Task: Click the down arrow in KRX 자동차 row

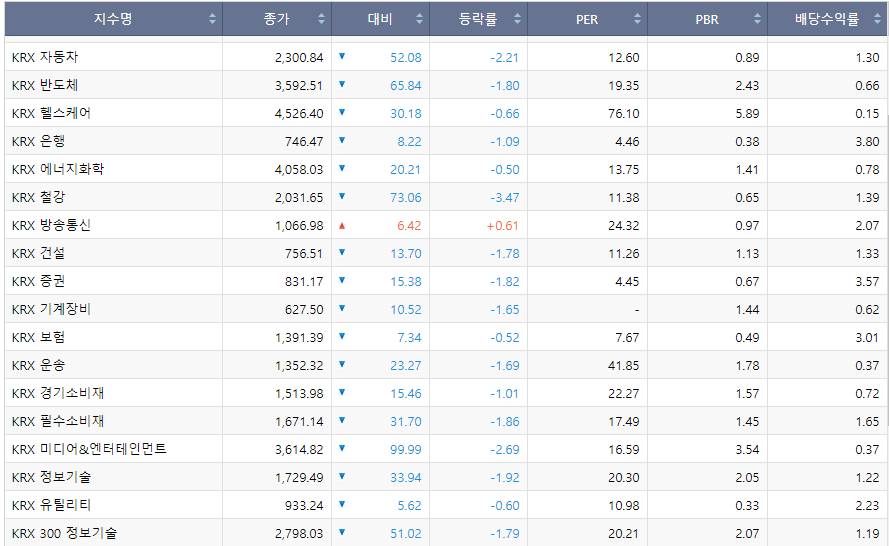Action: [x=342, y=56]
